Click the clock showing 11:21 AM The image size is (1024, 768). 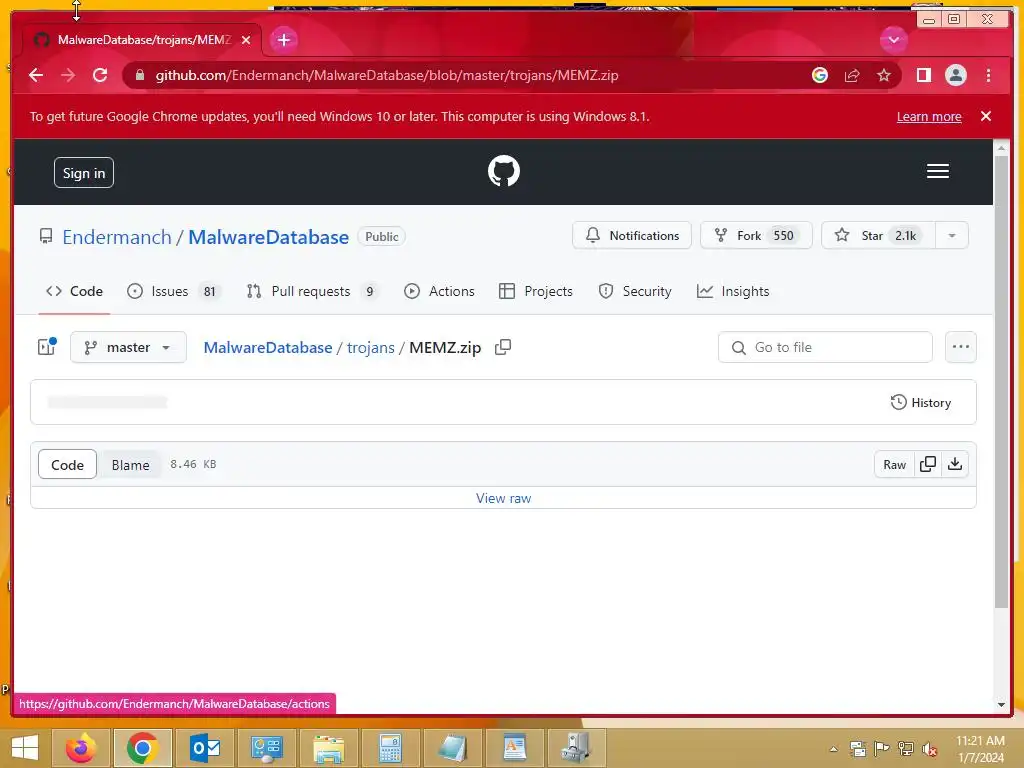click(980, 748)
